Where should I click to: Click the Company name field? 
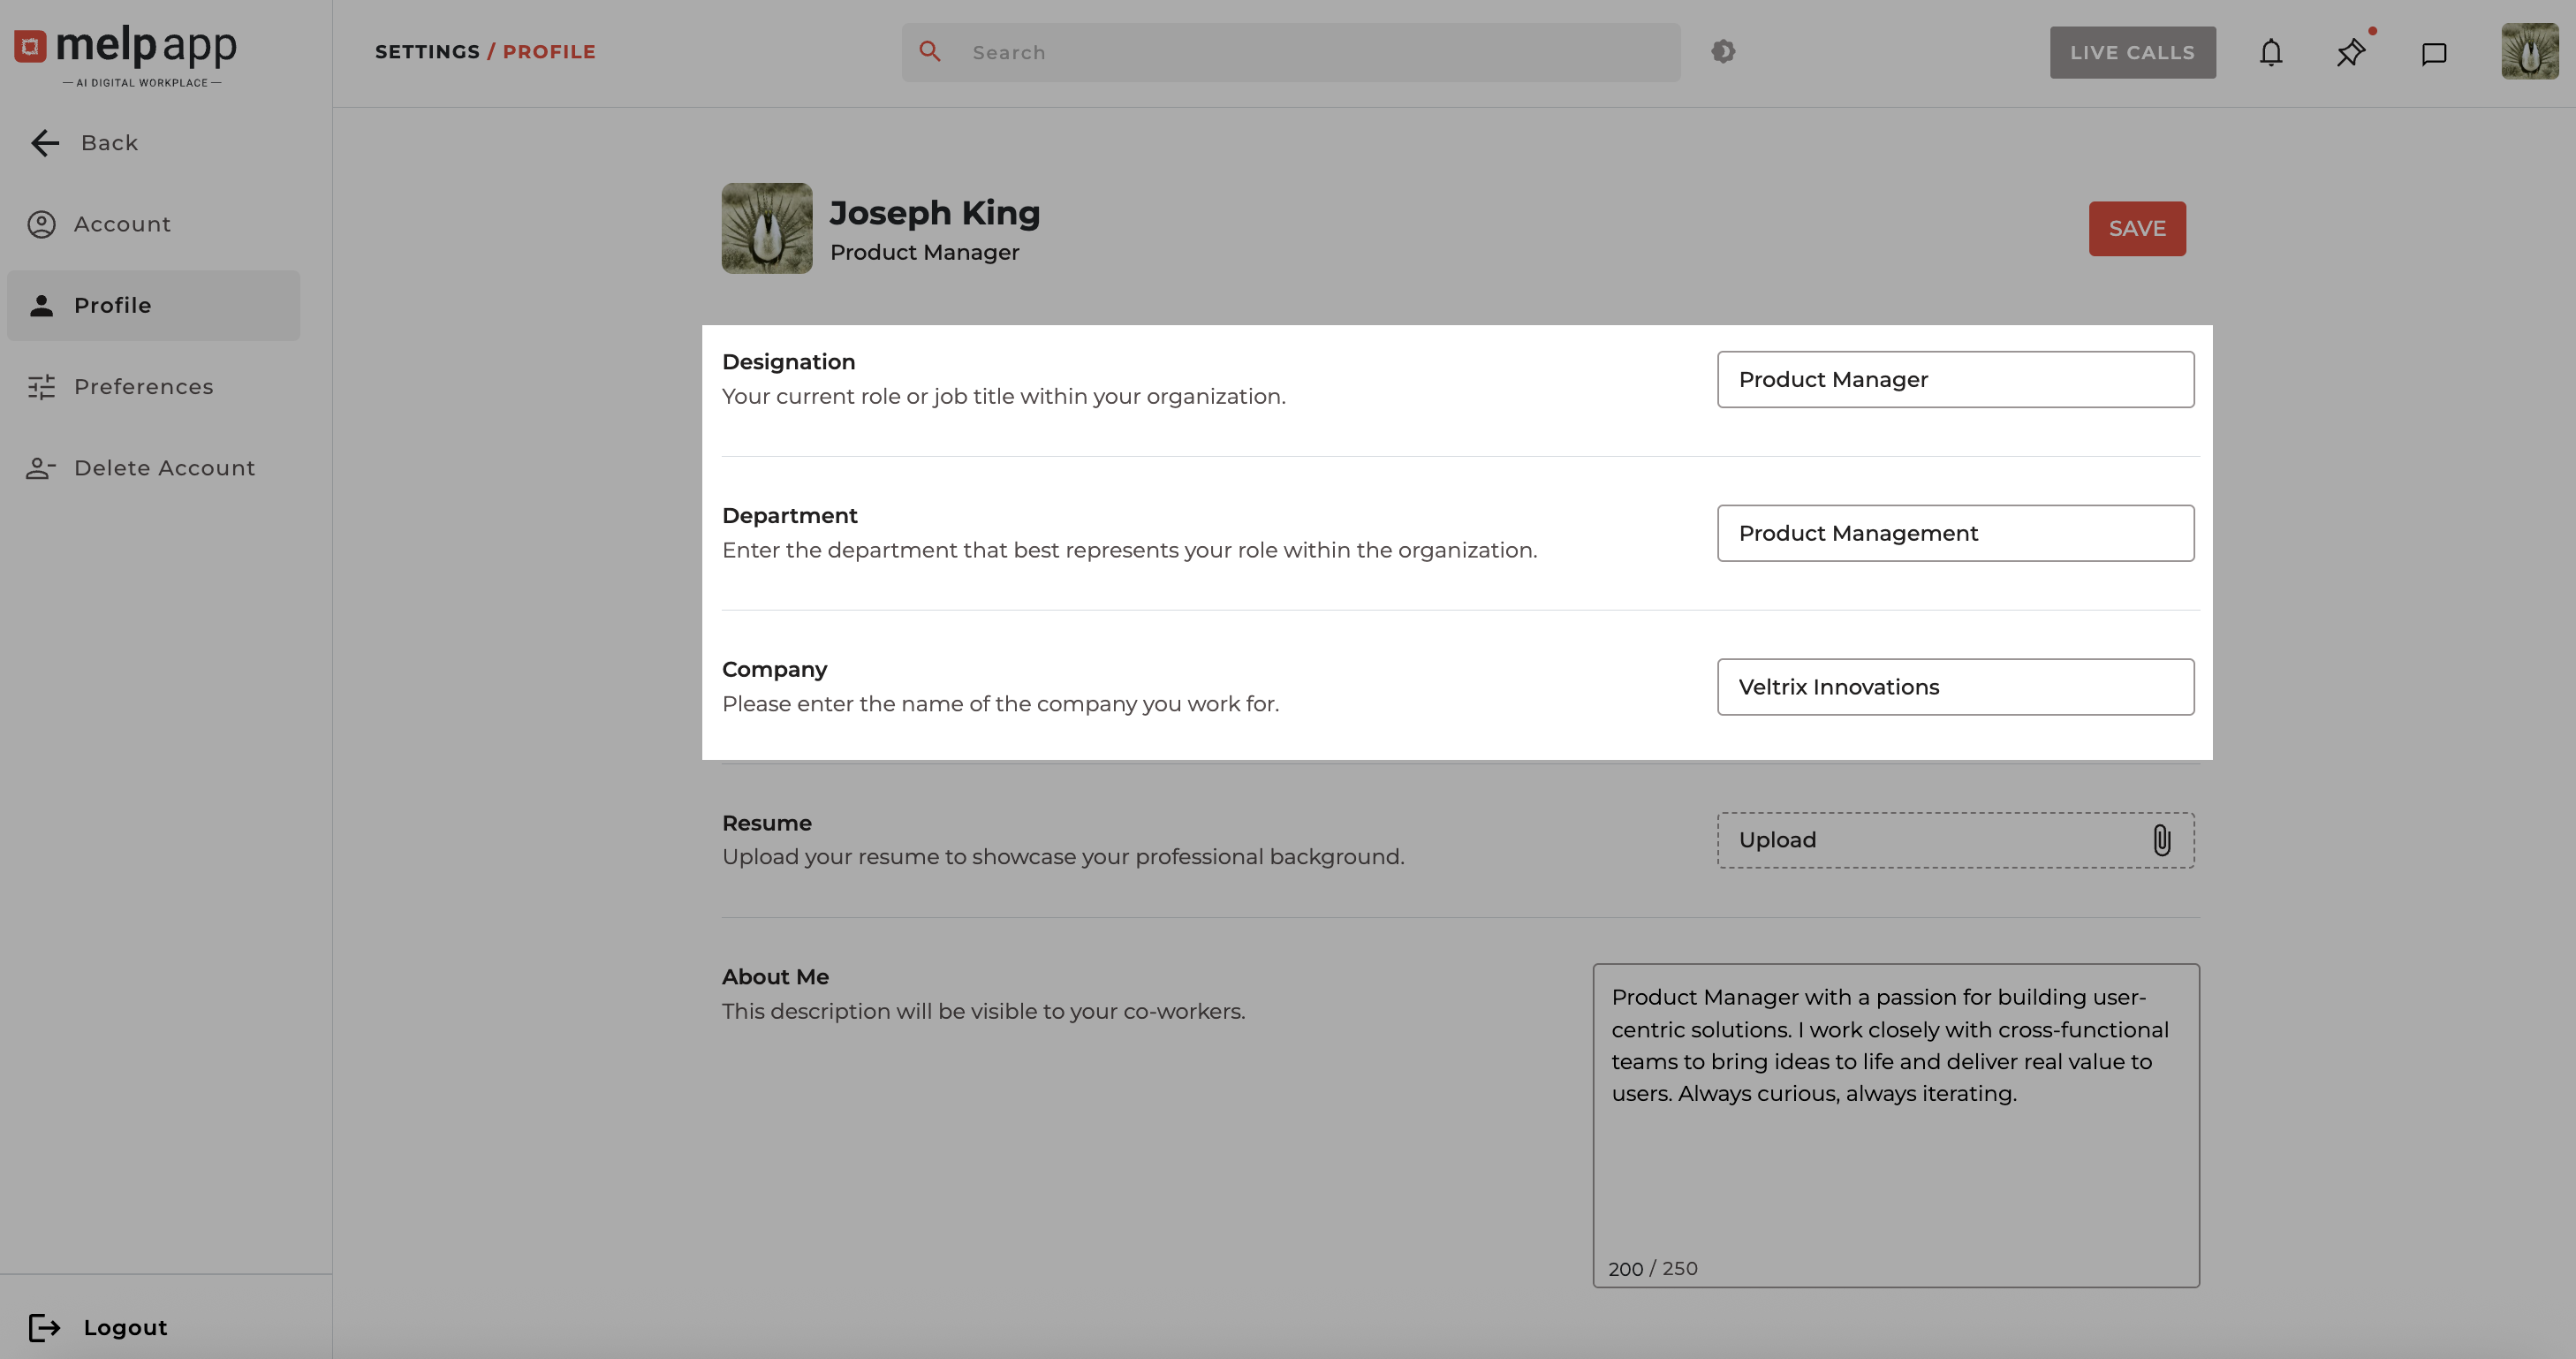point(1955,687)
